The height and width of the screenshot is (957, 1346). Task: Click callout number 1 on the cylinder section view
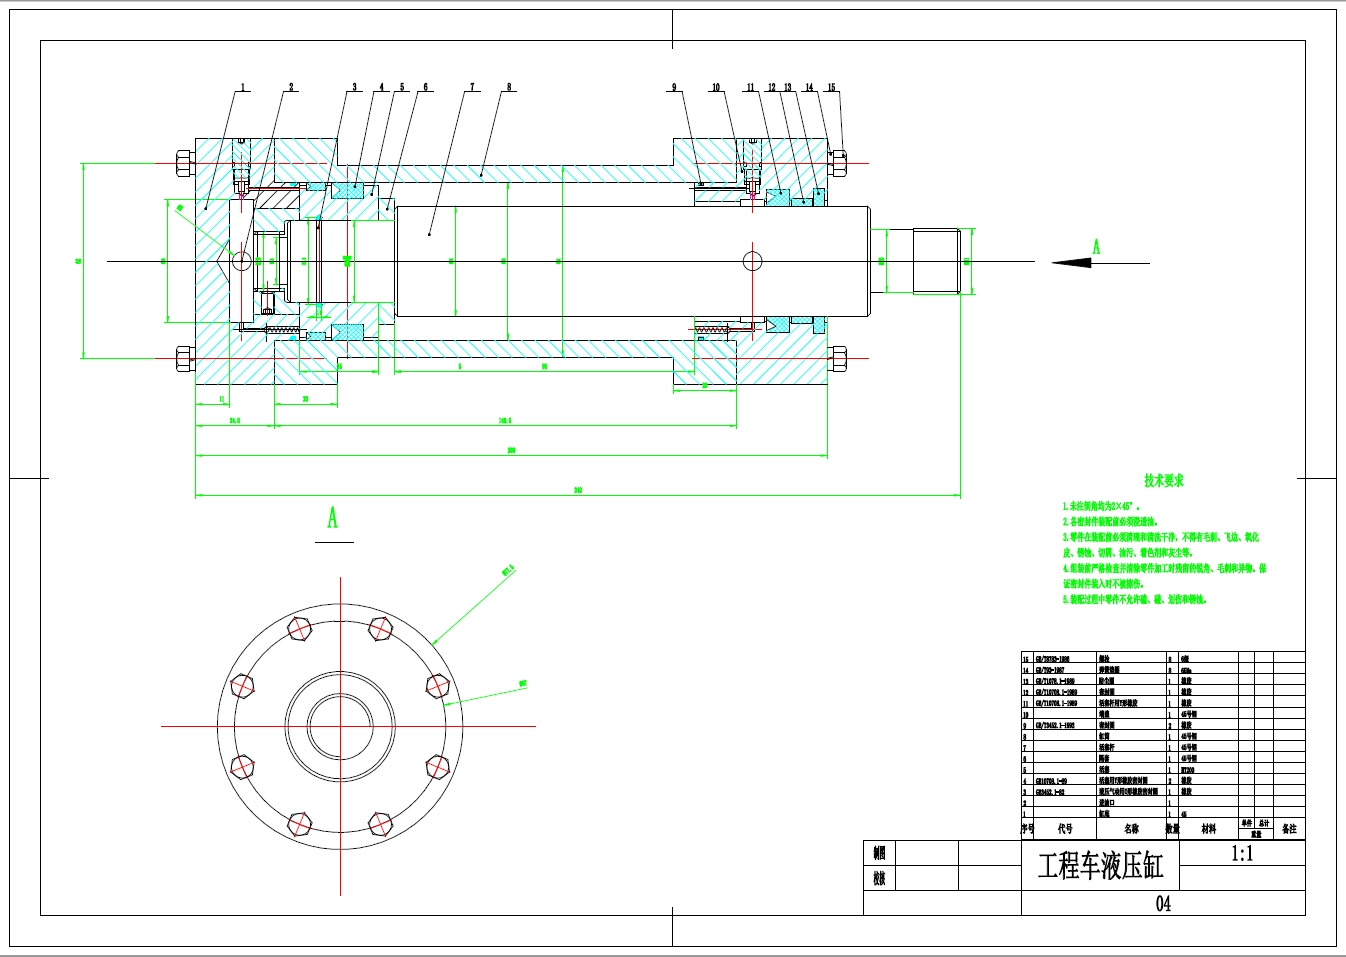tap(242, 87)
